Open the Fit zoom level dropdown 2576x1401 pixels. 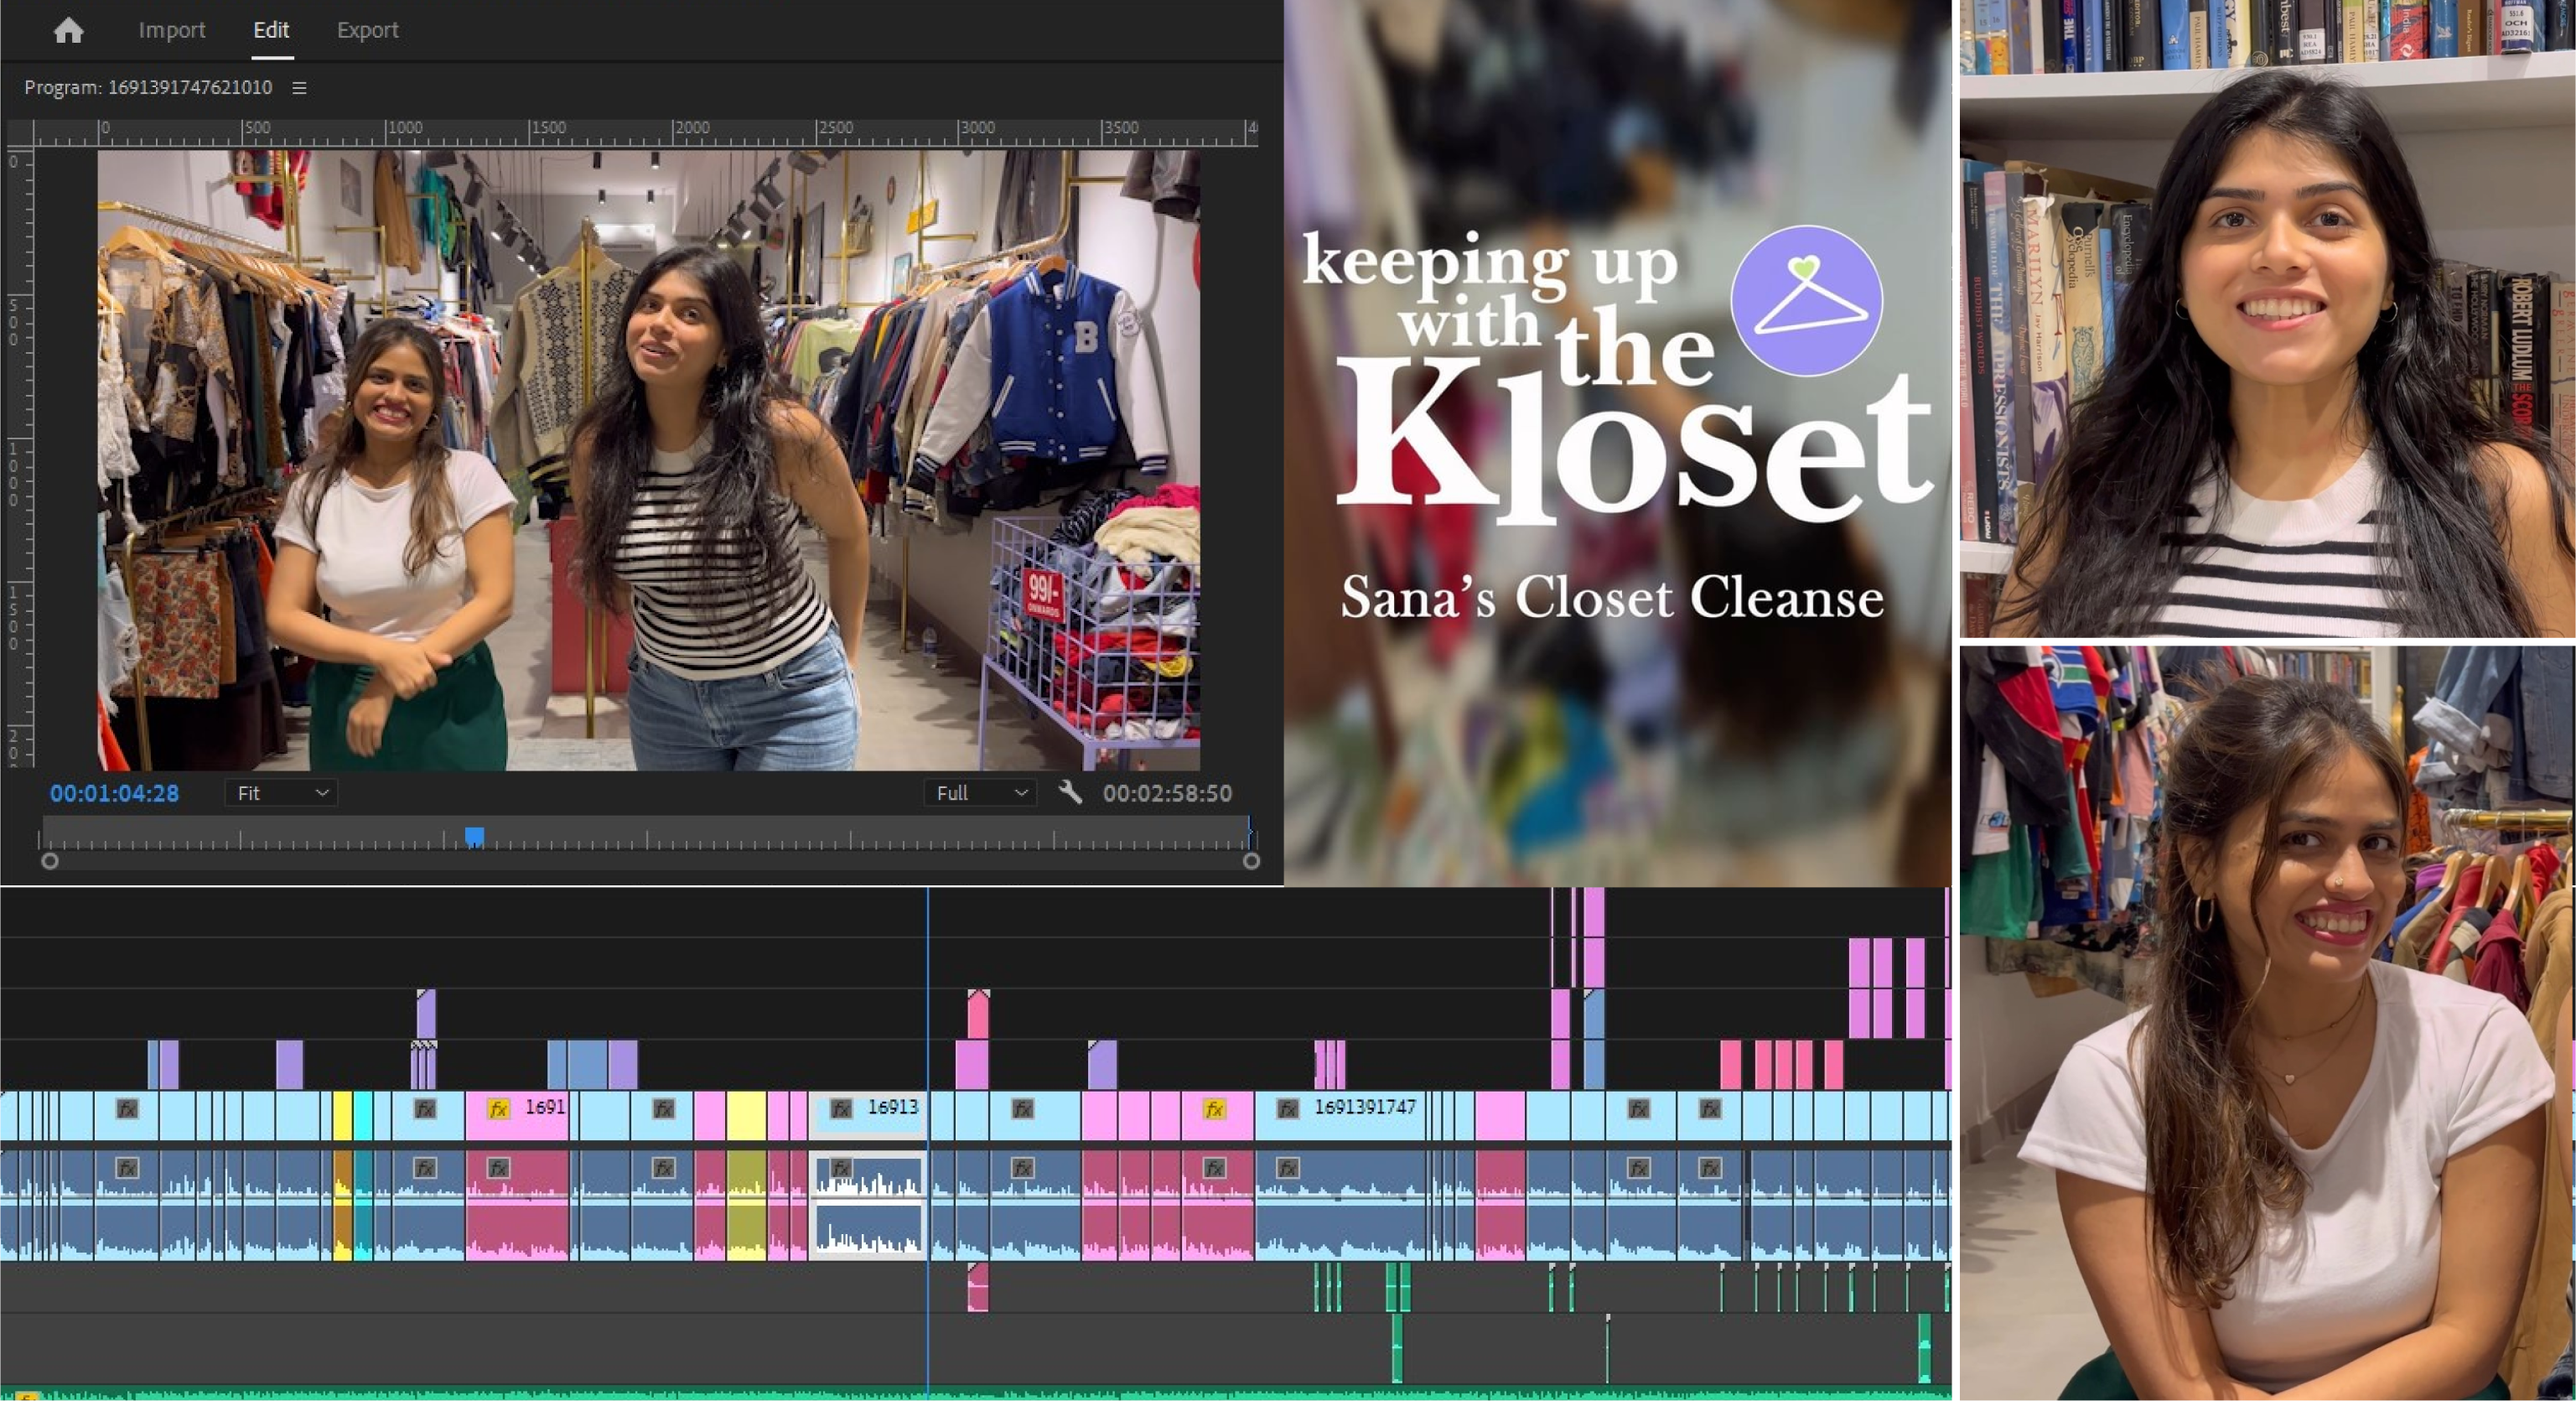coord(281,793)
